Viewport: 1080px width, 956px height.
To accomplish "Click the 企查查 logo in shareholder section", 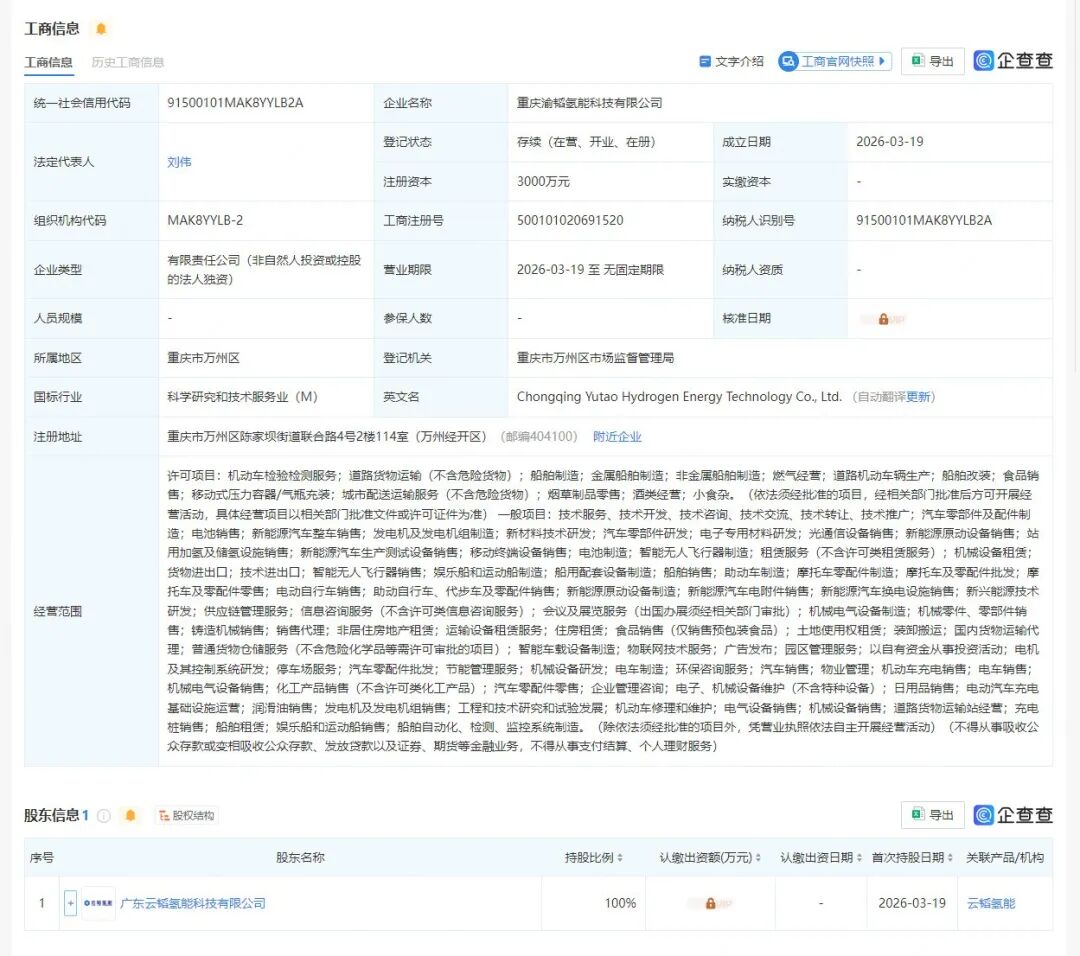I will pos(1013,815).
